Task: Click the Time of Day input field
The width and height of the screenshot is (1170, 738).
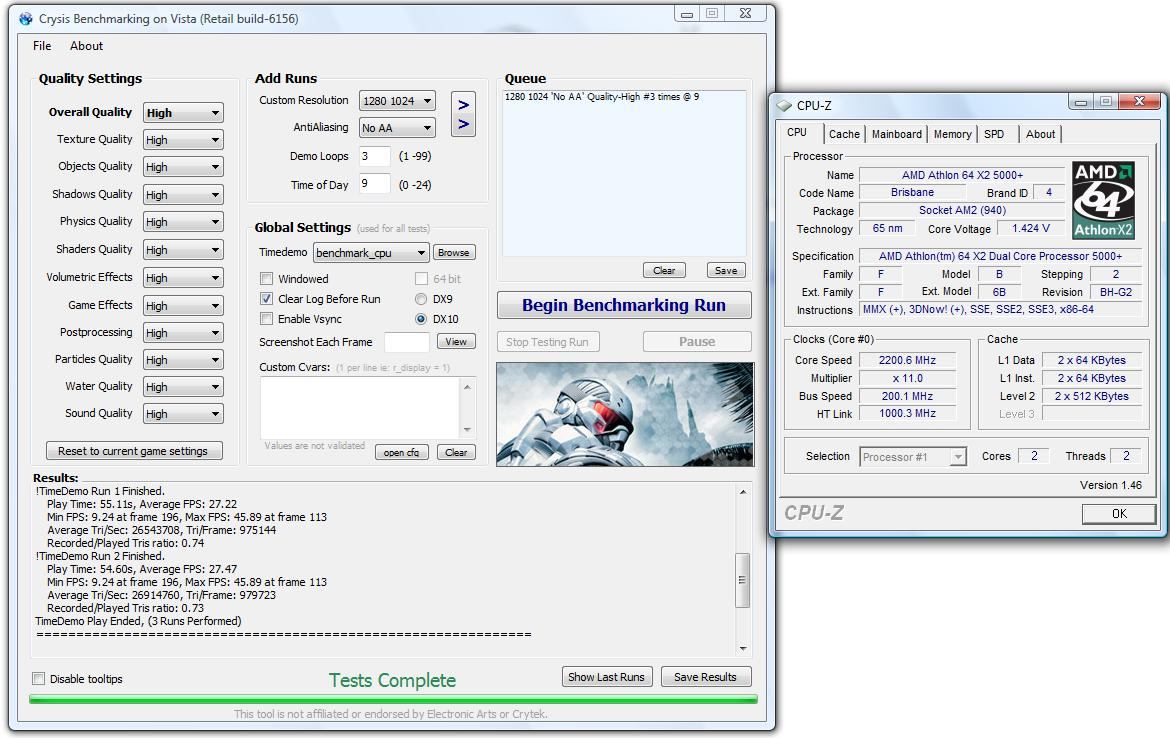Action: (375, 184)
